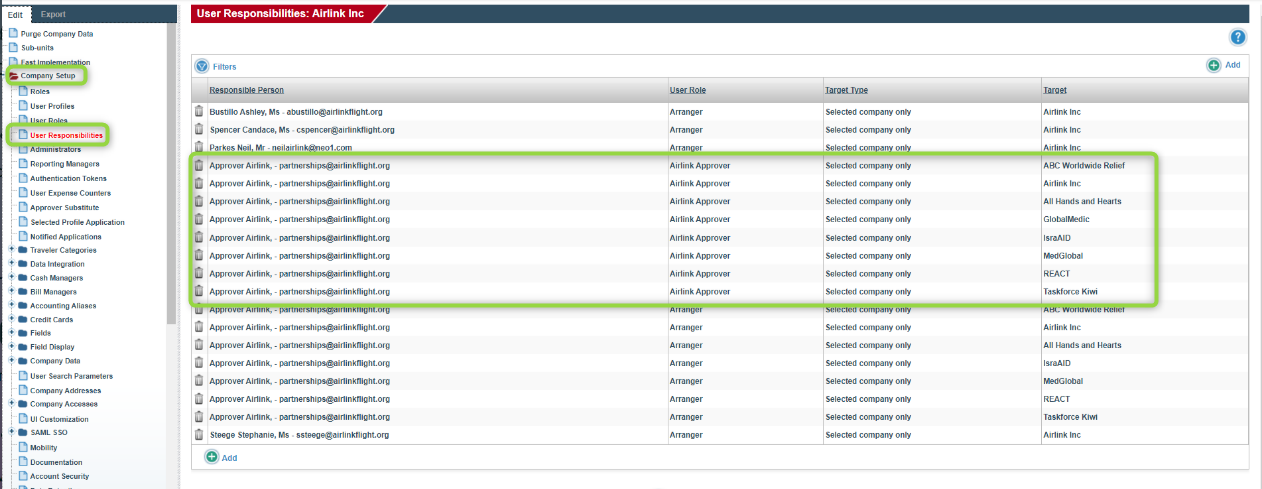Switch to the Export tab
This screenshot has height=489, width=1262.
click(x=53, y=15)
